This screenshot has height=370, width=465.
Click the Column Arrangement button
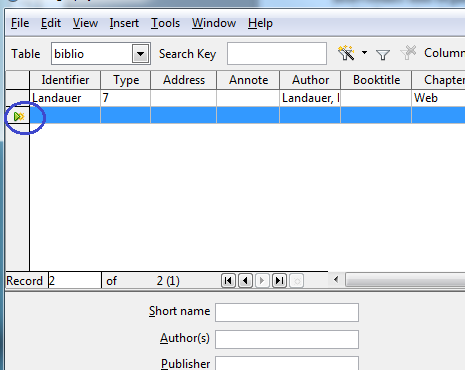(x=444, y=53)
